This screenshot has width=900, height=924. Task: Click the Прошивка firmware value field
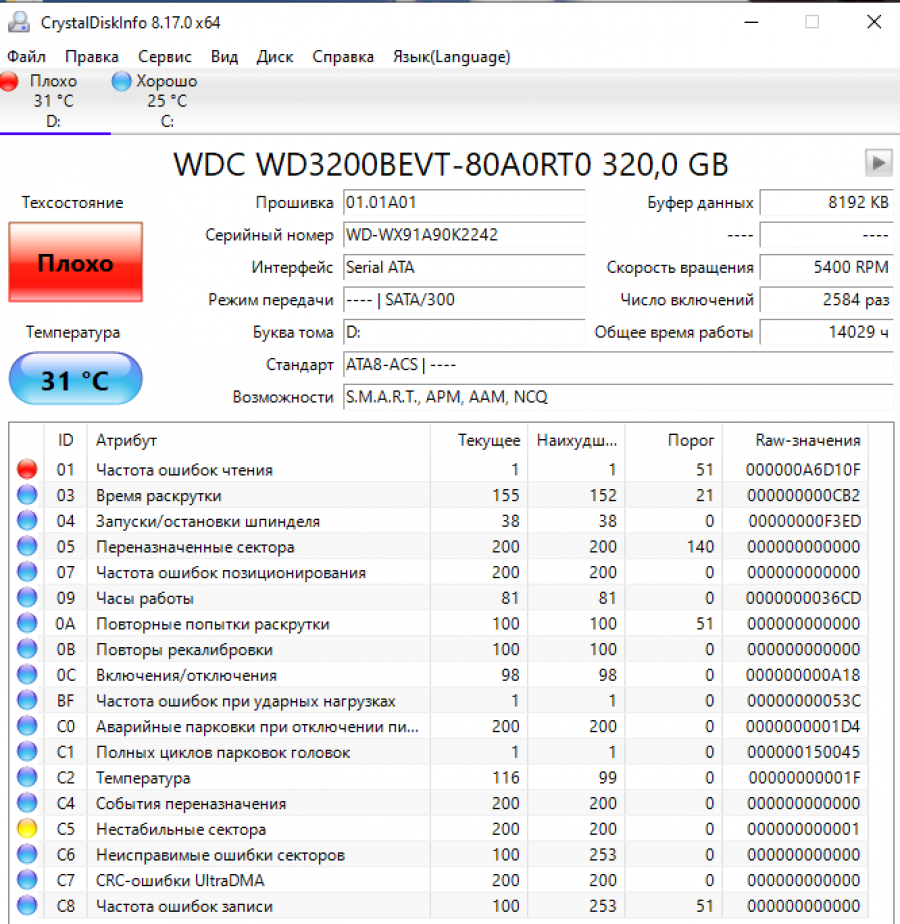coord(463,203)
